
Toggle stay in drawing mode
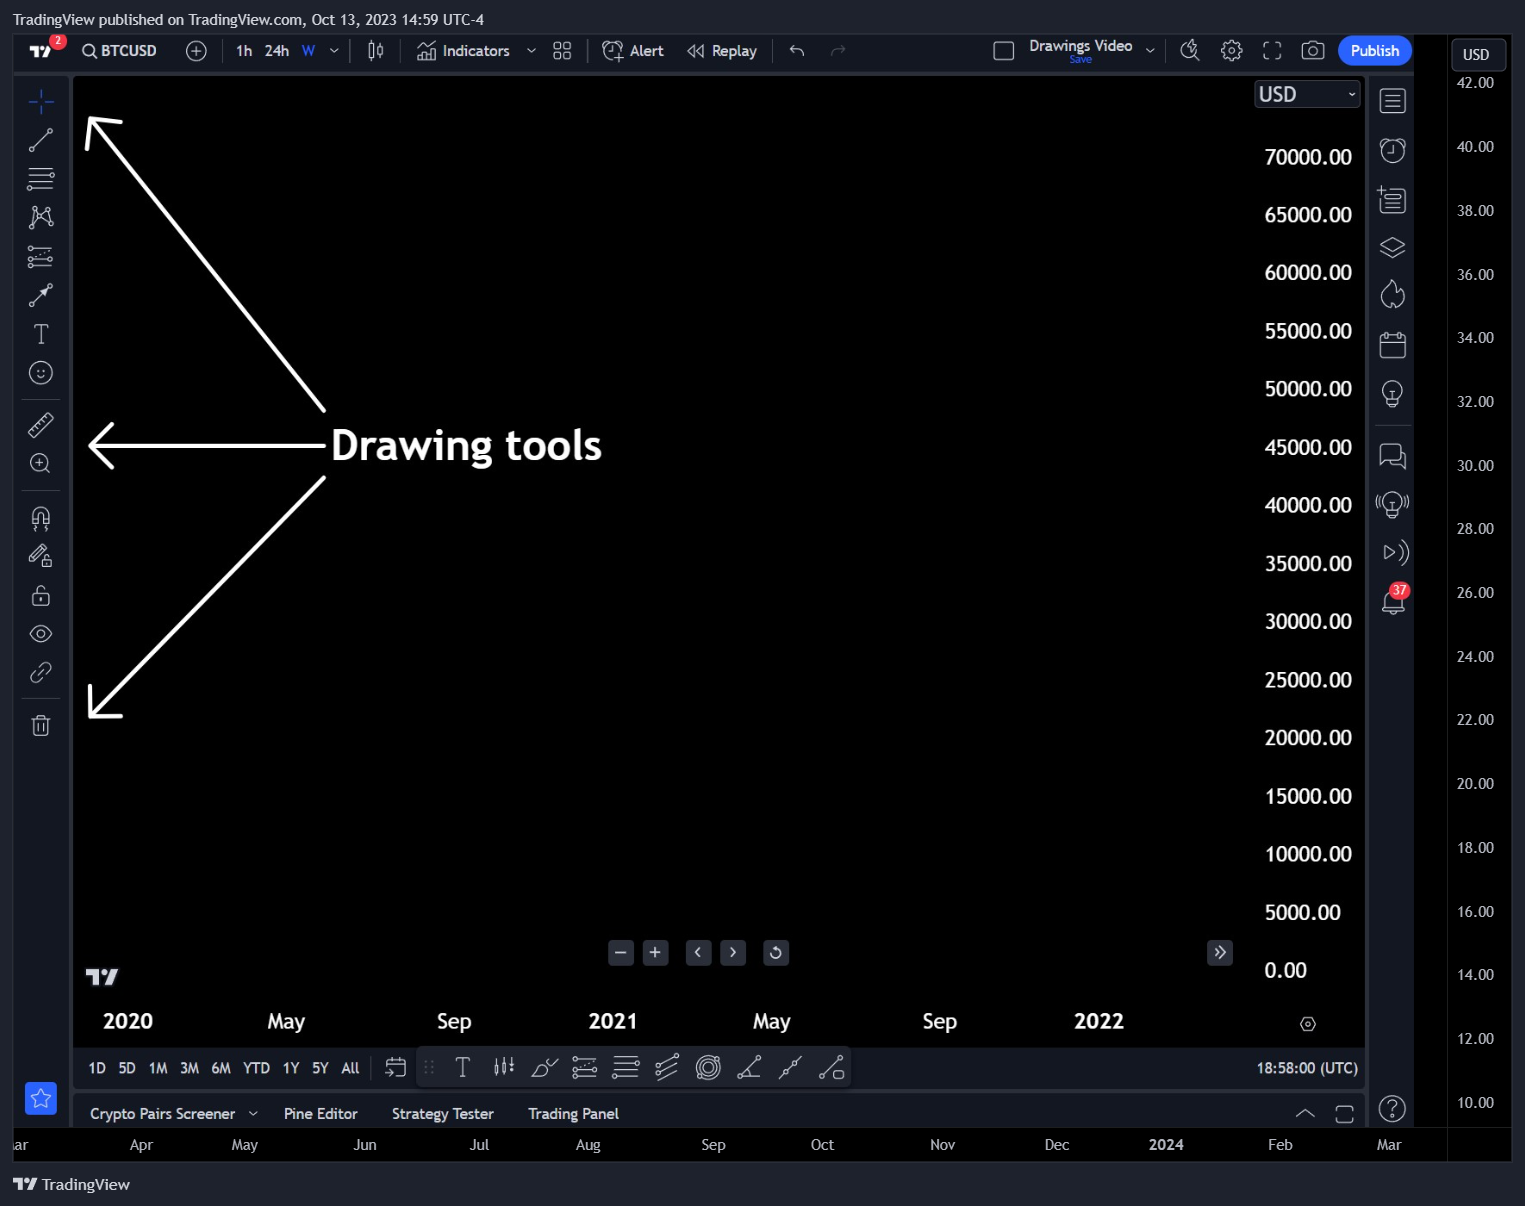pos(41,556)
